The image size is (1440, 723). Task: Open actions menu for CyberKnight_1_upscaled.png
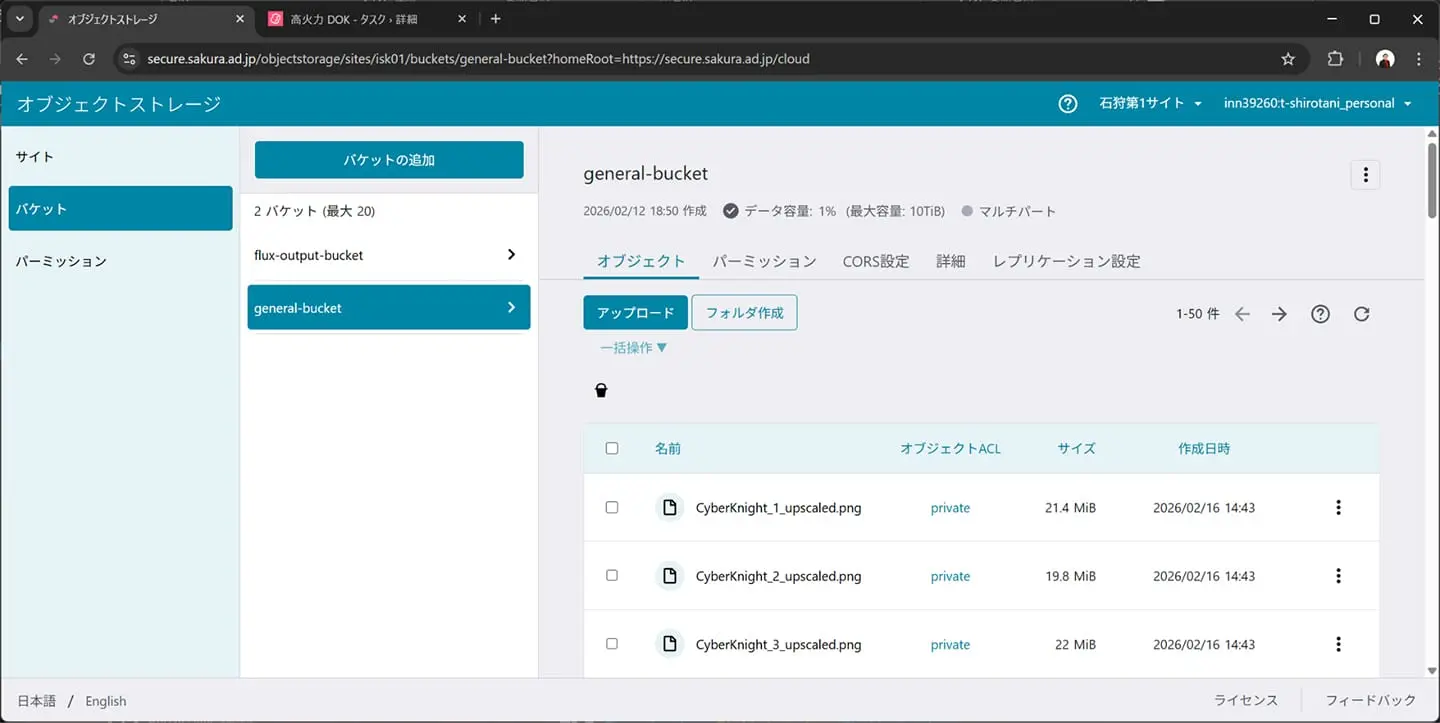click(1338, 508)
